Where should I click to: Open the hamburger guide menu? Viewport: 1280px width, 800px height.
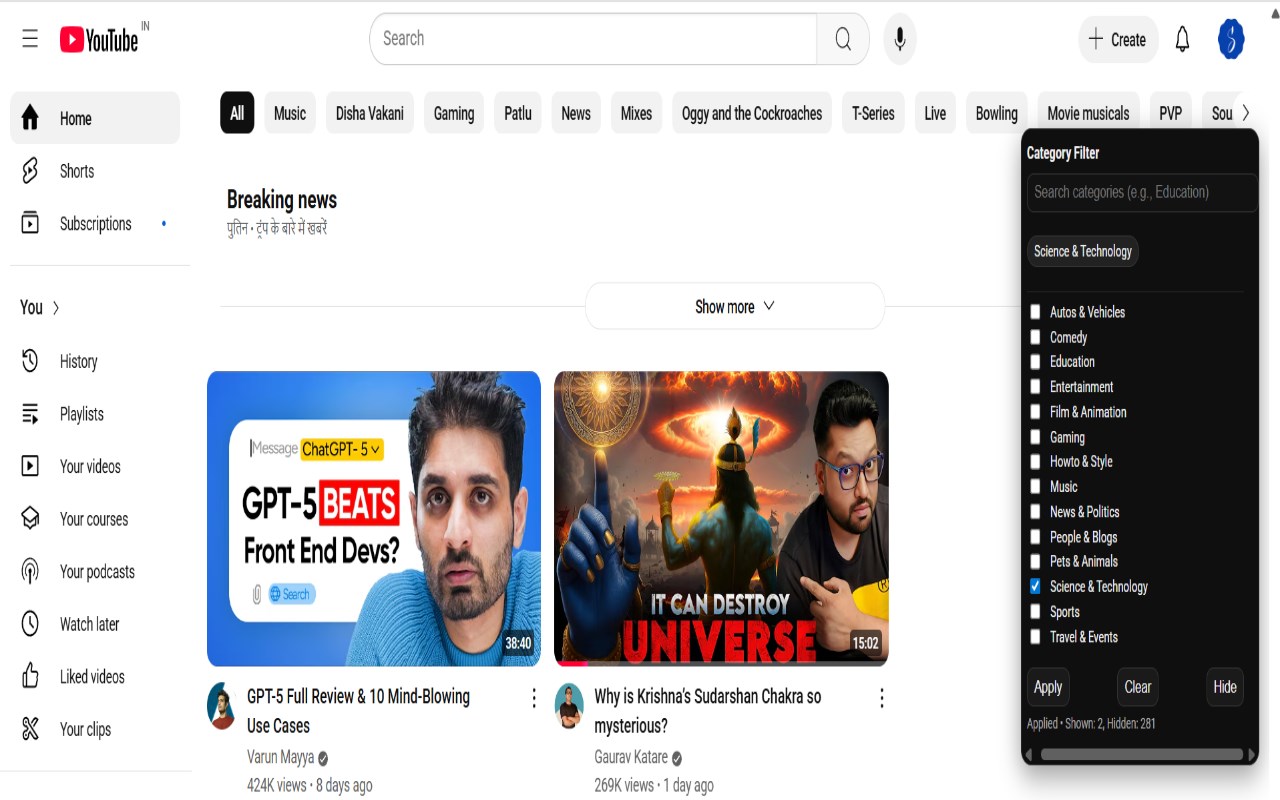click(30, 39)
